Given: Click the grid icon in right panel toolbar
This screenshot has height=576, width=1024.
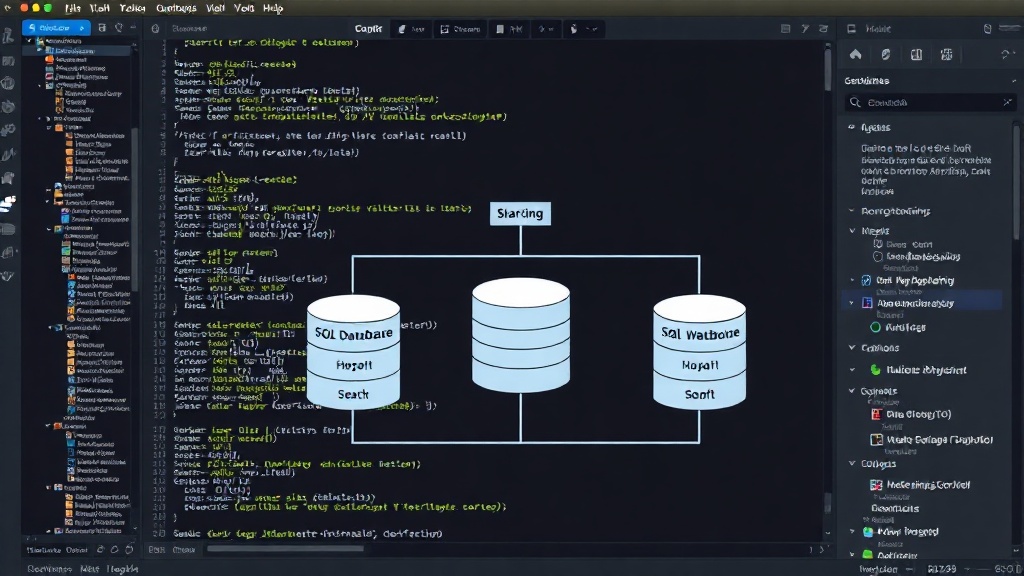Looking at the screenshot, I should point(946,55).
